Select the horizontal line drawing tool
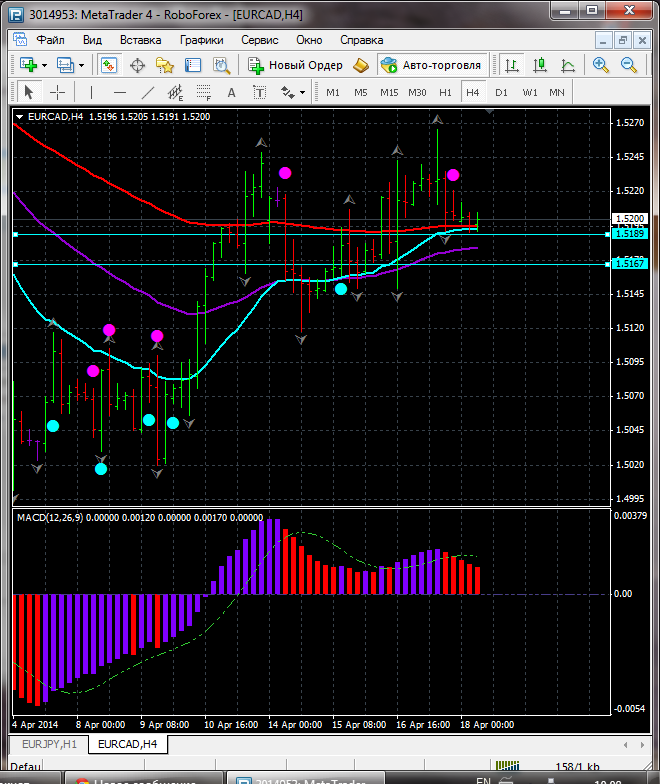 point(119,92)
